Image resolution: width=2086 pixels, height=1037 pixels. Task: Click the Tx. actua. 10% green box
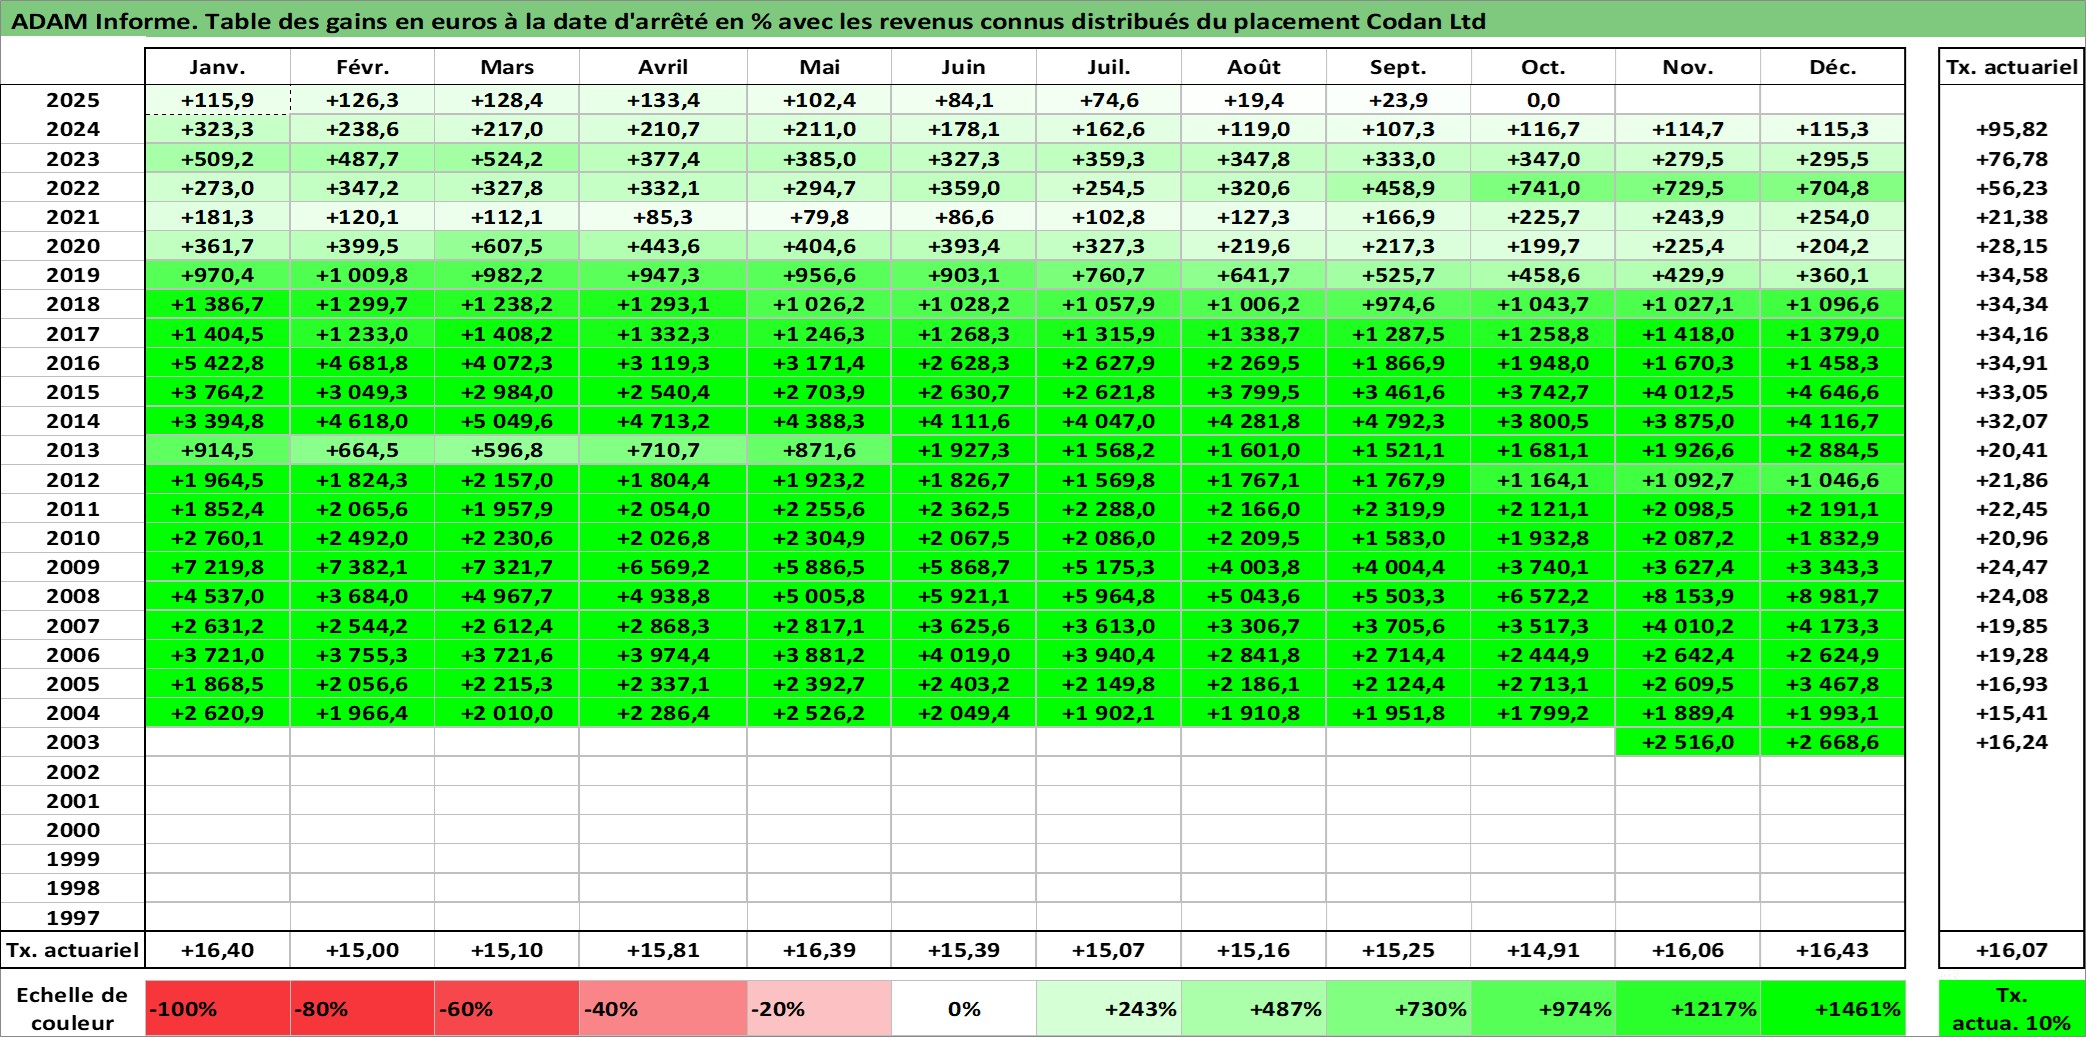click(x=2012, y=1008)
